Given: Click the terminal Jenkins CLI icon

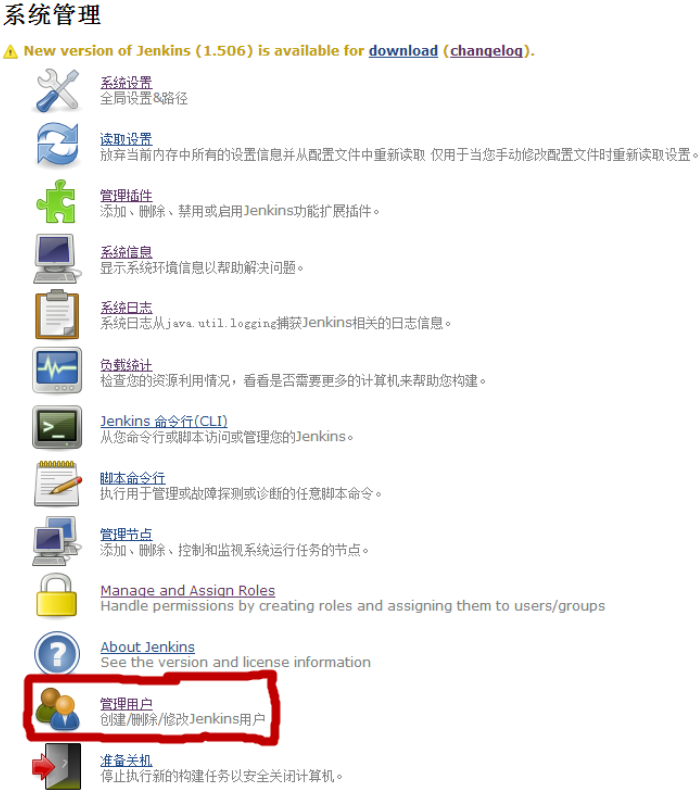Looking at the screenshot, I should 57,427.
